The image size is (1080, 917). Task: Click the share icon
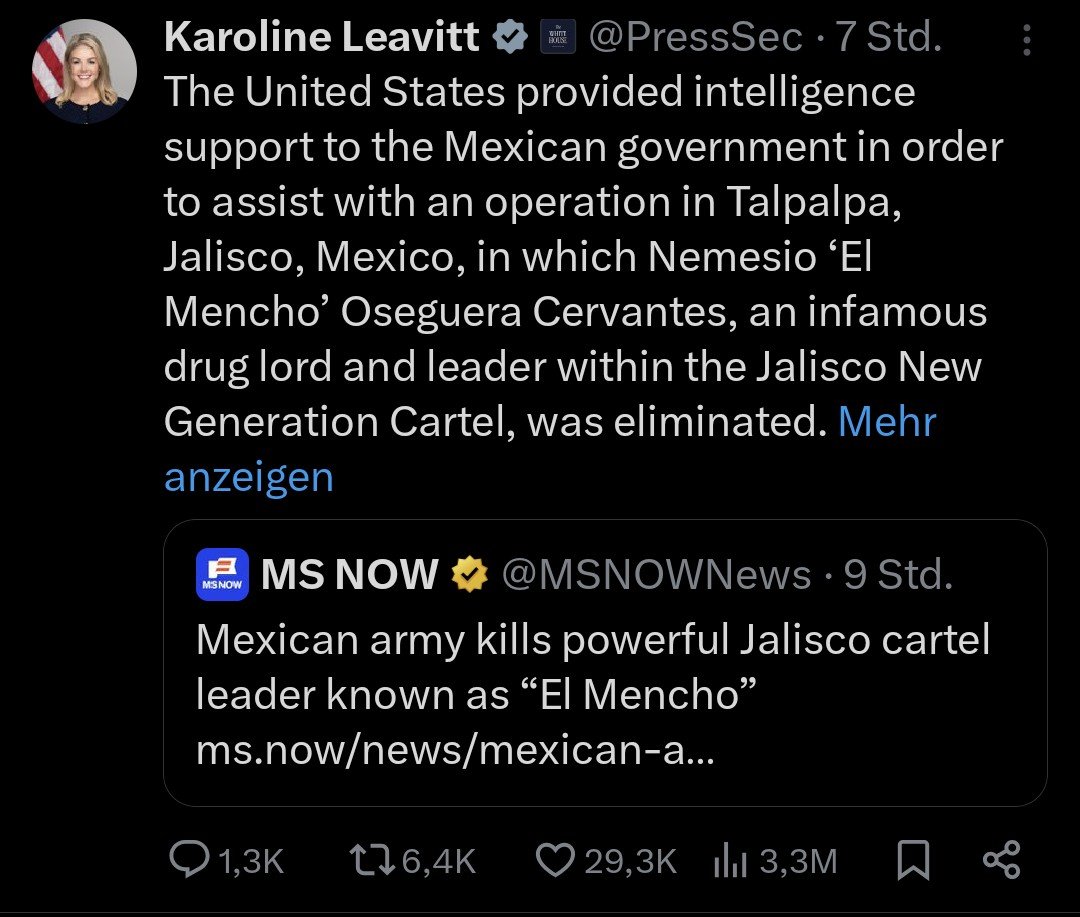coord(1001,860)
